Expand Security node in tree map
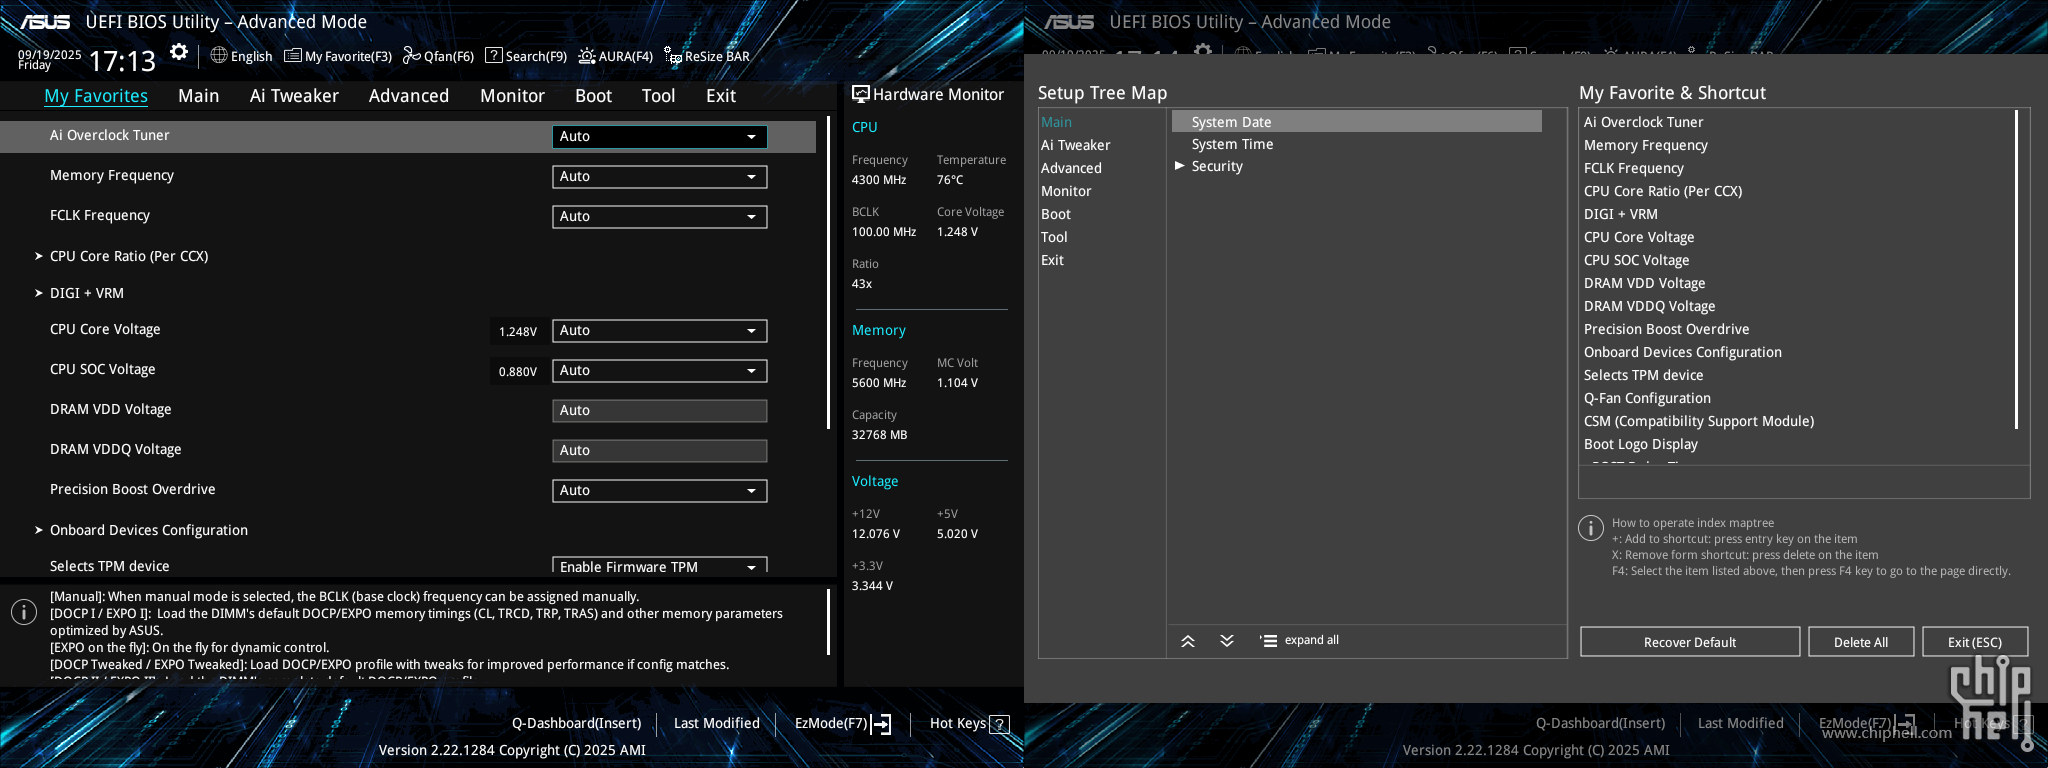Image resolution: width=2048 pixels, height=768 pixels. coord(1180,166)
